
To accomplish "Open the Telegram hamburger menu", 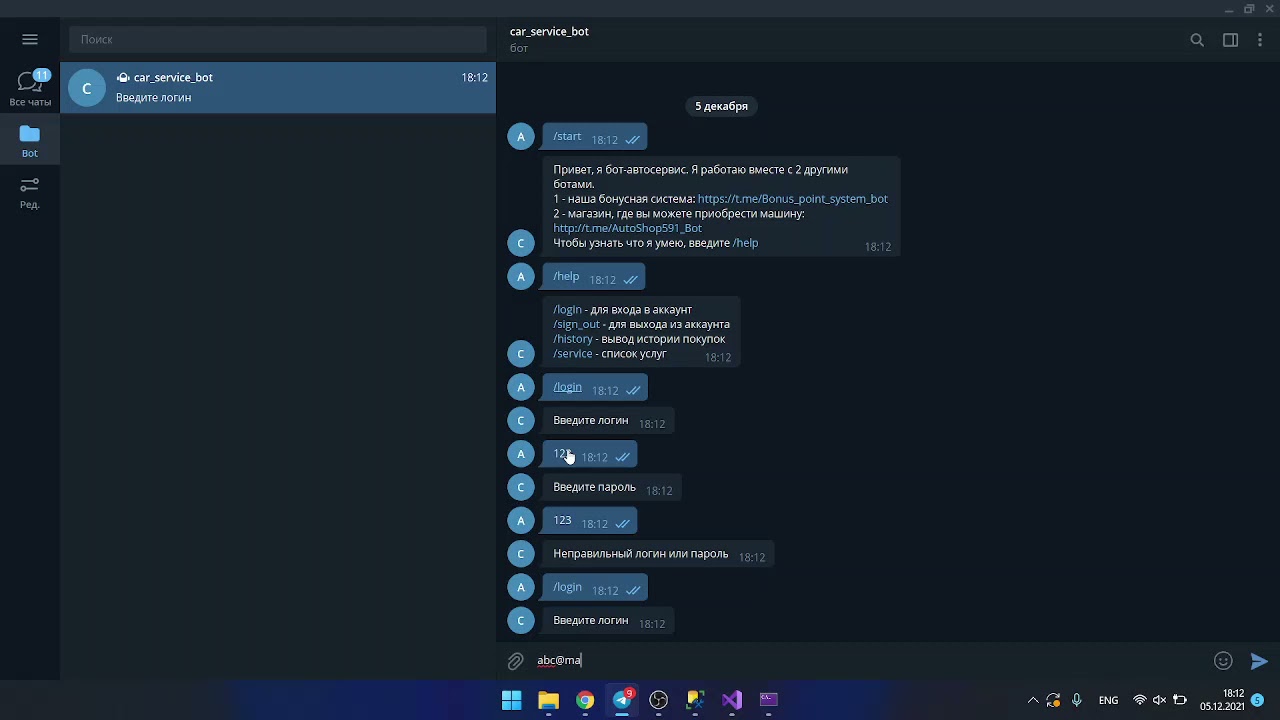I will coord(30,39).
